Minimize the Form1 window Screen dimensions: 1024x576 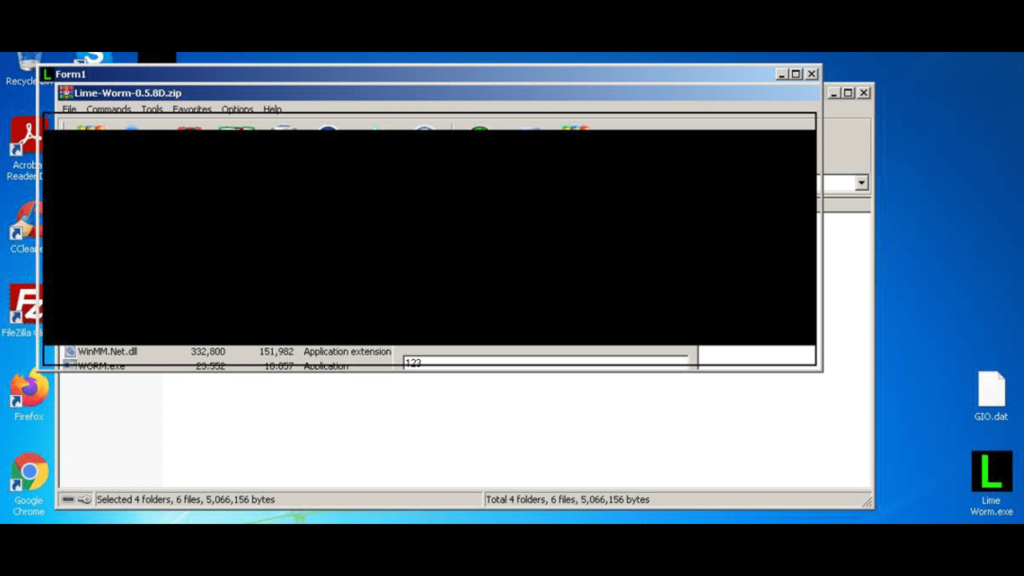coord(782,74)
